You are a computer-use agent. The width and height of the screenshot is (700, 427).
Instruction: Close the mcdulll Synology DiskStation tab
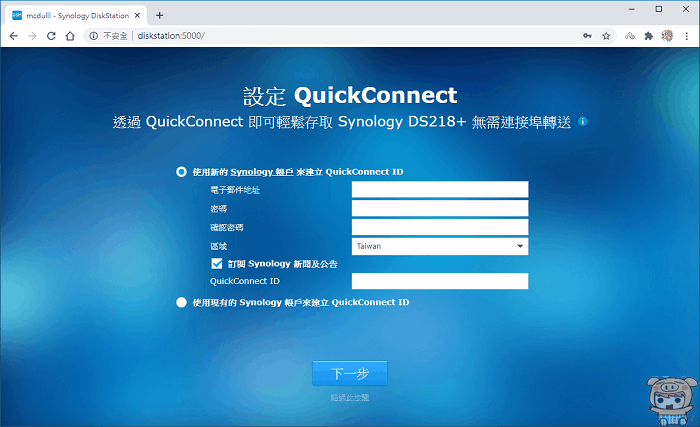(138, 16)
